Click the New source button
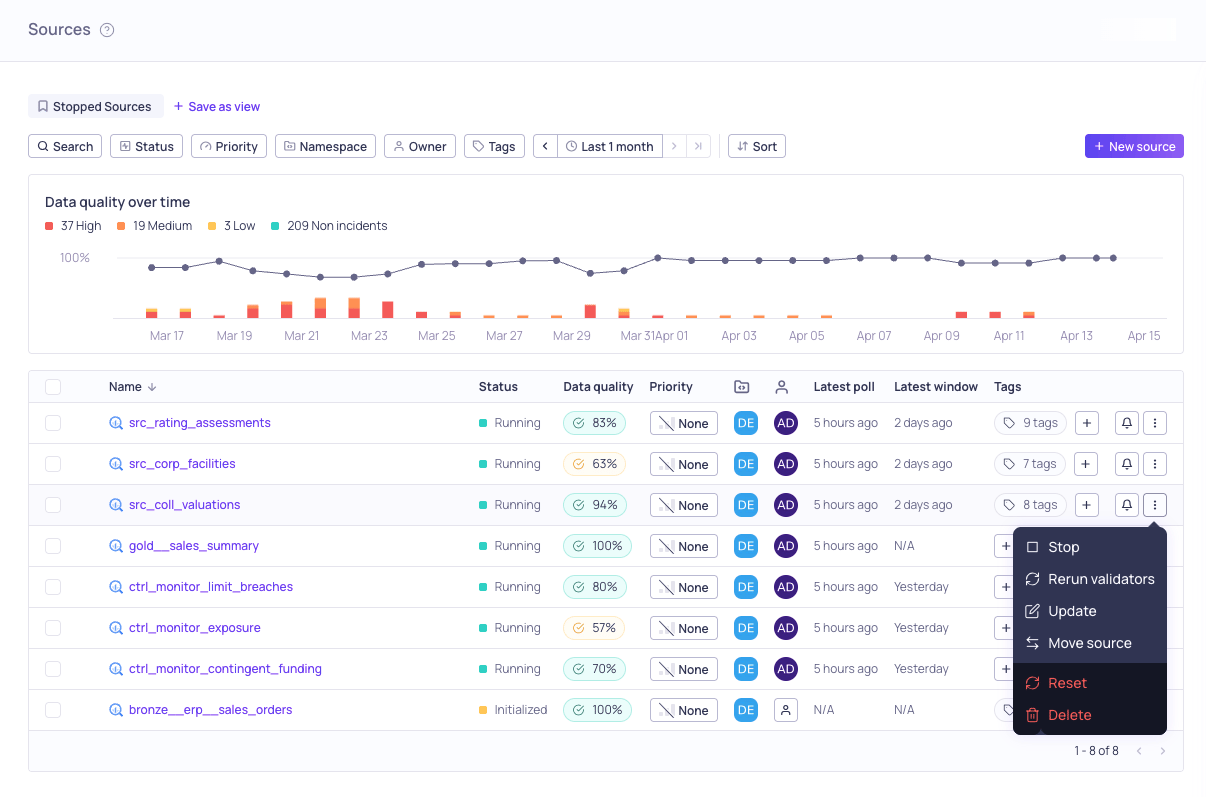 click(x=1134, y=146)
